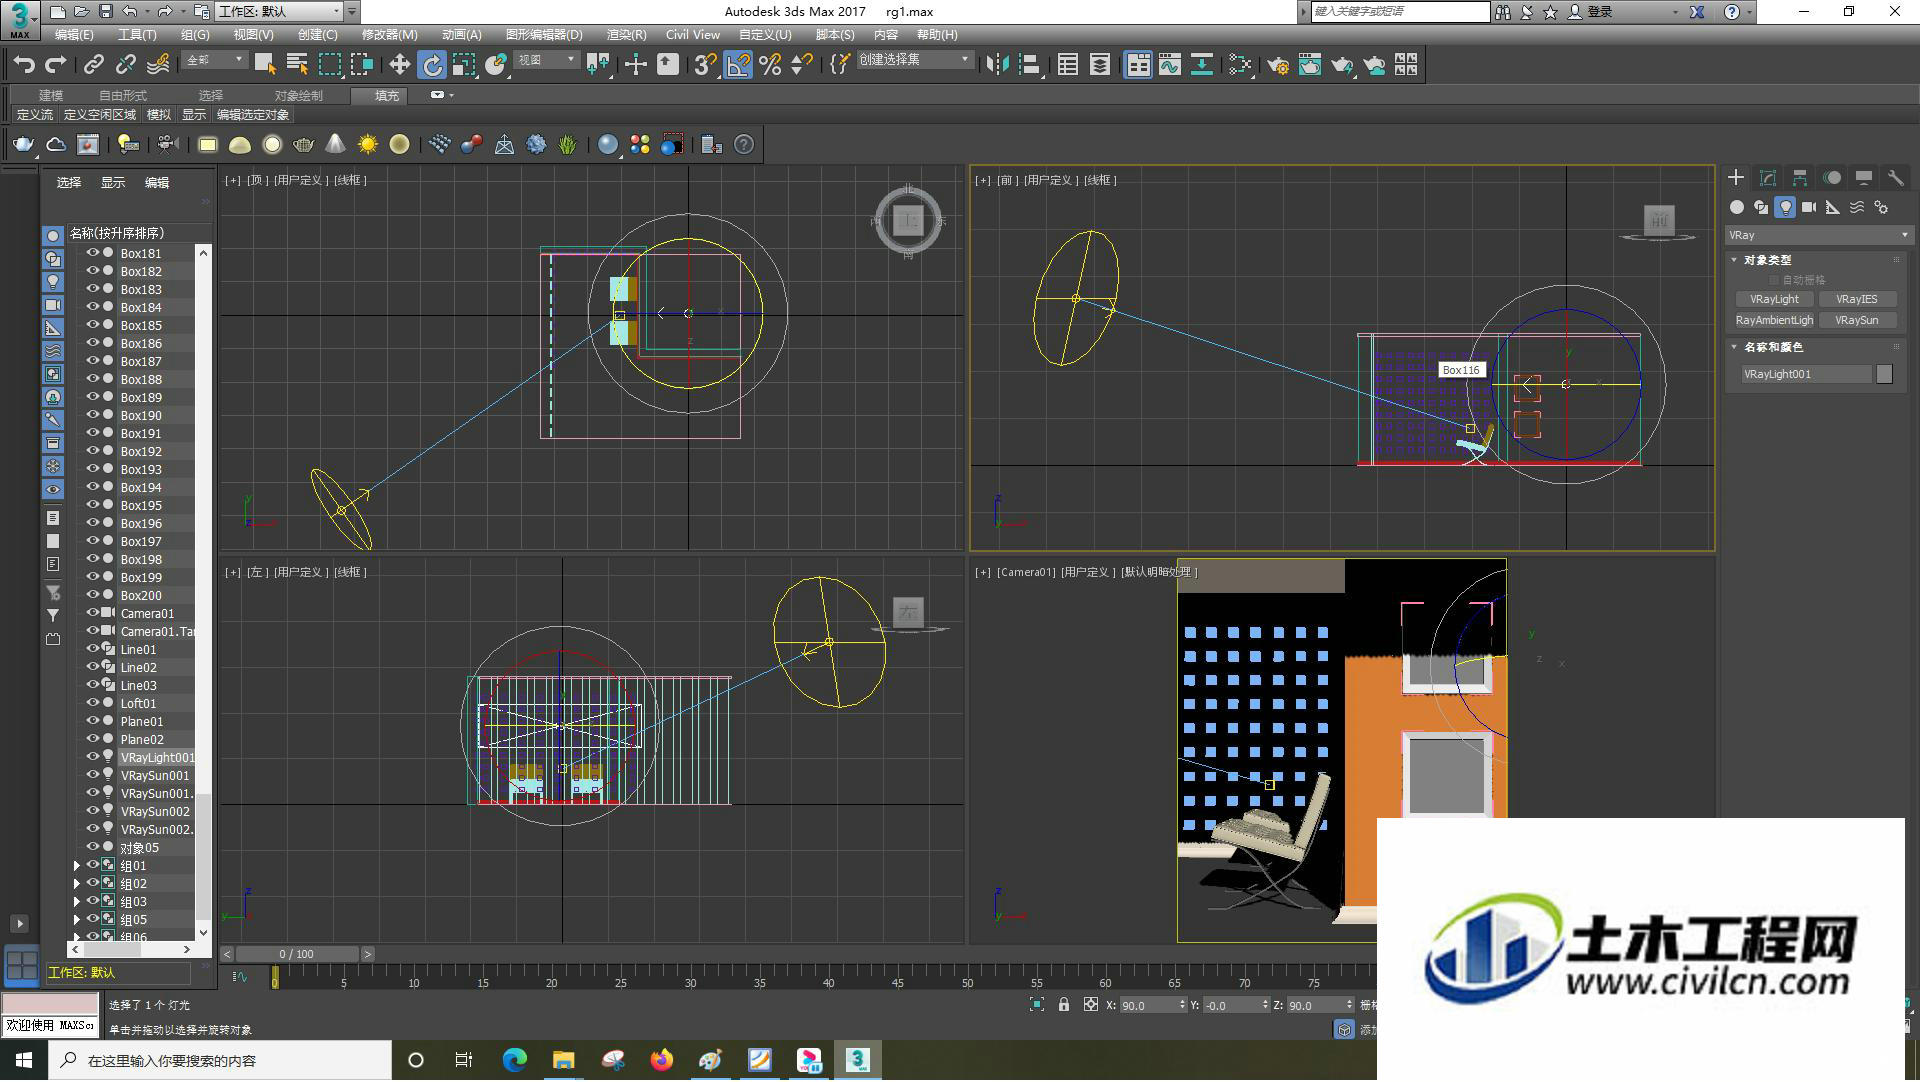The width and height of the screenshot is (1920, 1082).
Task: Click 显示 in scene explorer menu
Action: click(112, 183)
